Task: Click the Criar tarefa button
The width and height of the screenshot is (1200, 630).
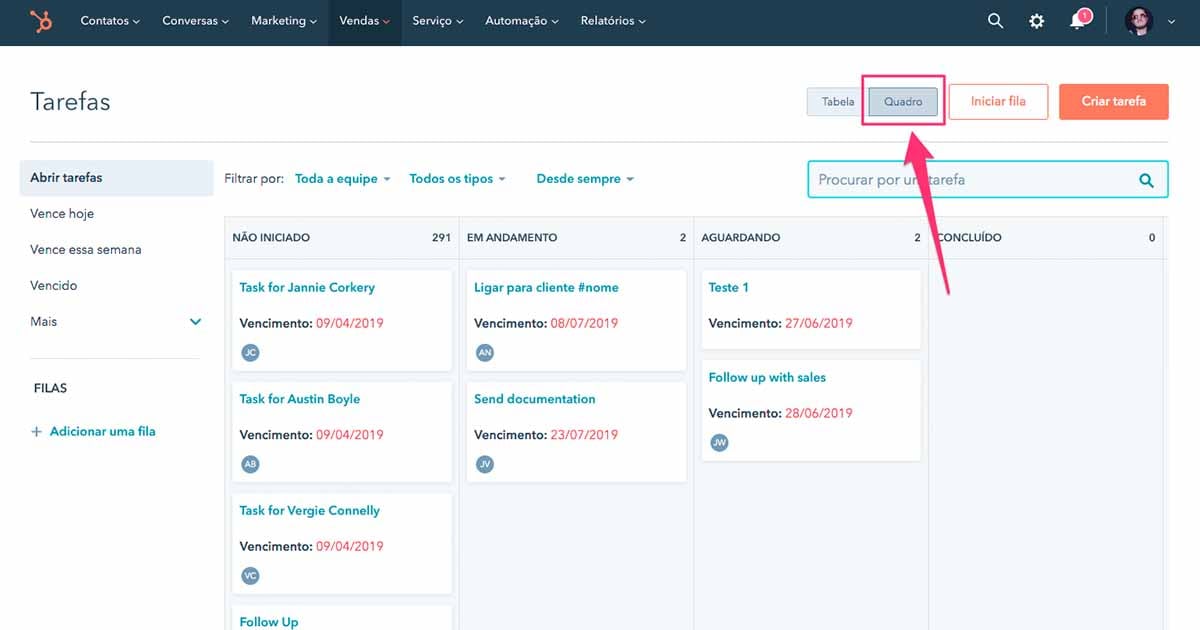Action: click(1114, 102)
